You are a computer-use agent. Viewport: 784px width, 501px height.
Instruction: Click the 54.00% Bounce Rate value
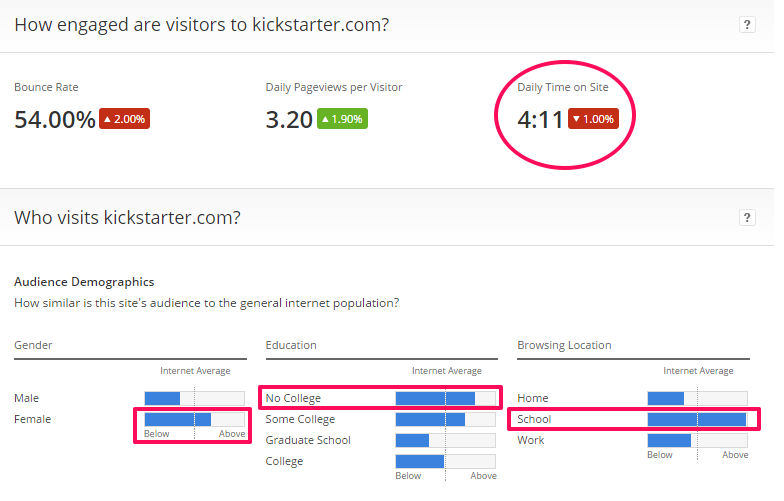55,120
